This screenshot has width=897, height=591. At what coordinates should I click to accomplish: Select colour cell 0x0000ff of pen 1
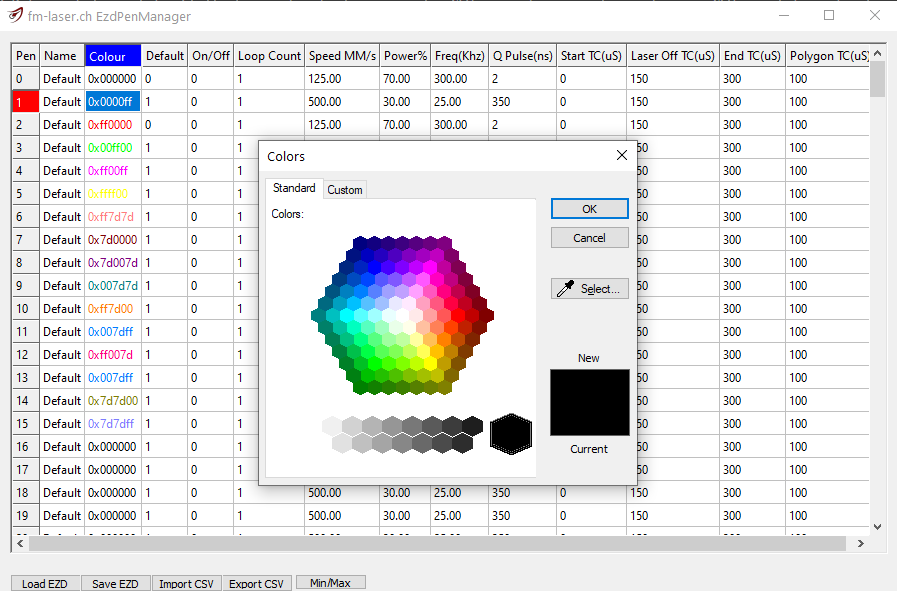coord(113,102)
